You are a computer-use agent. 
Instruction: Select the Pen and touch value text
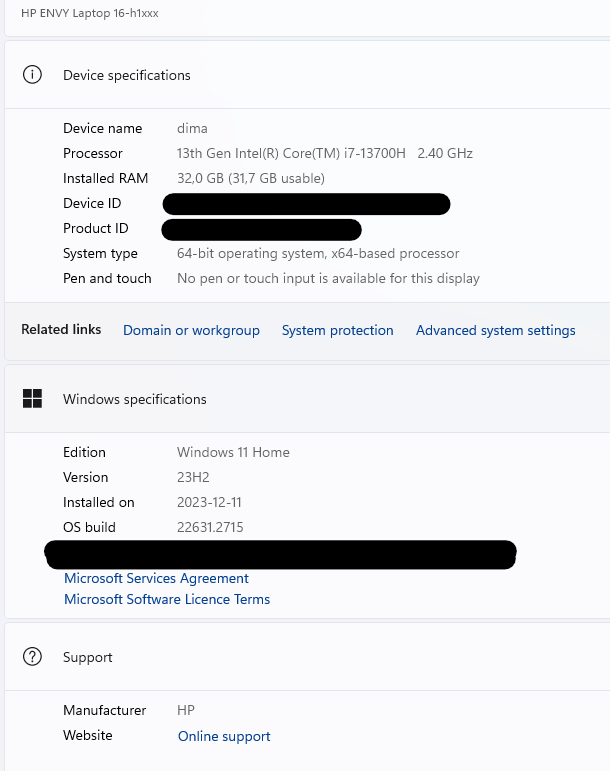tap(328, 278)
